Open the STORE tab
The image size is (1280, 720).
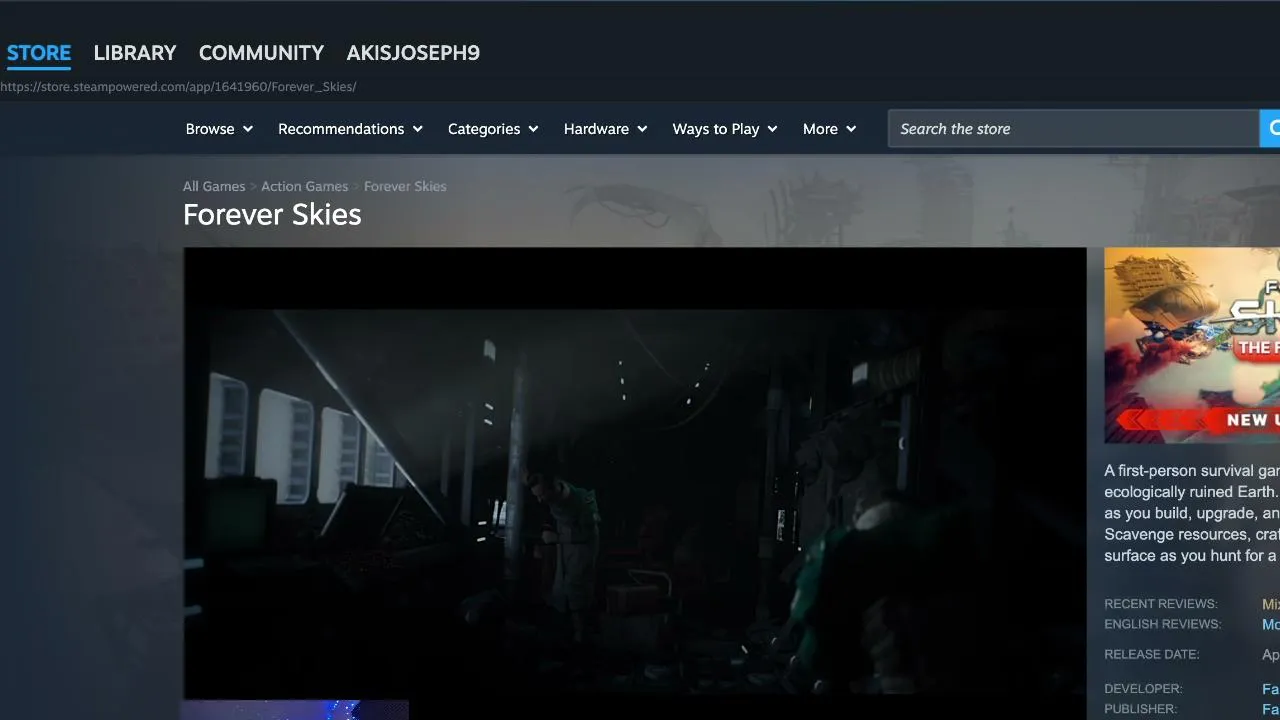[39, 53]
